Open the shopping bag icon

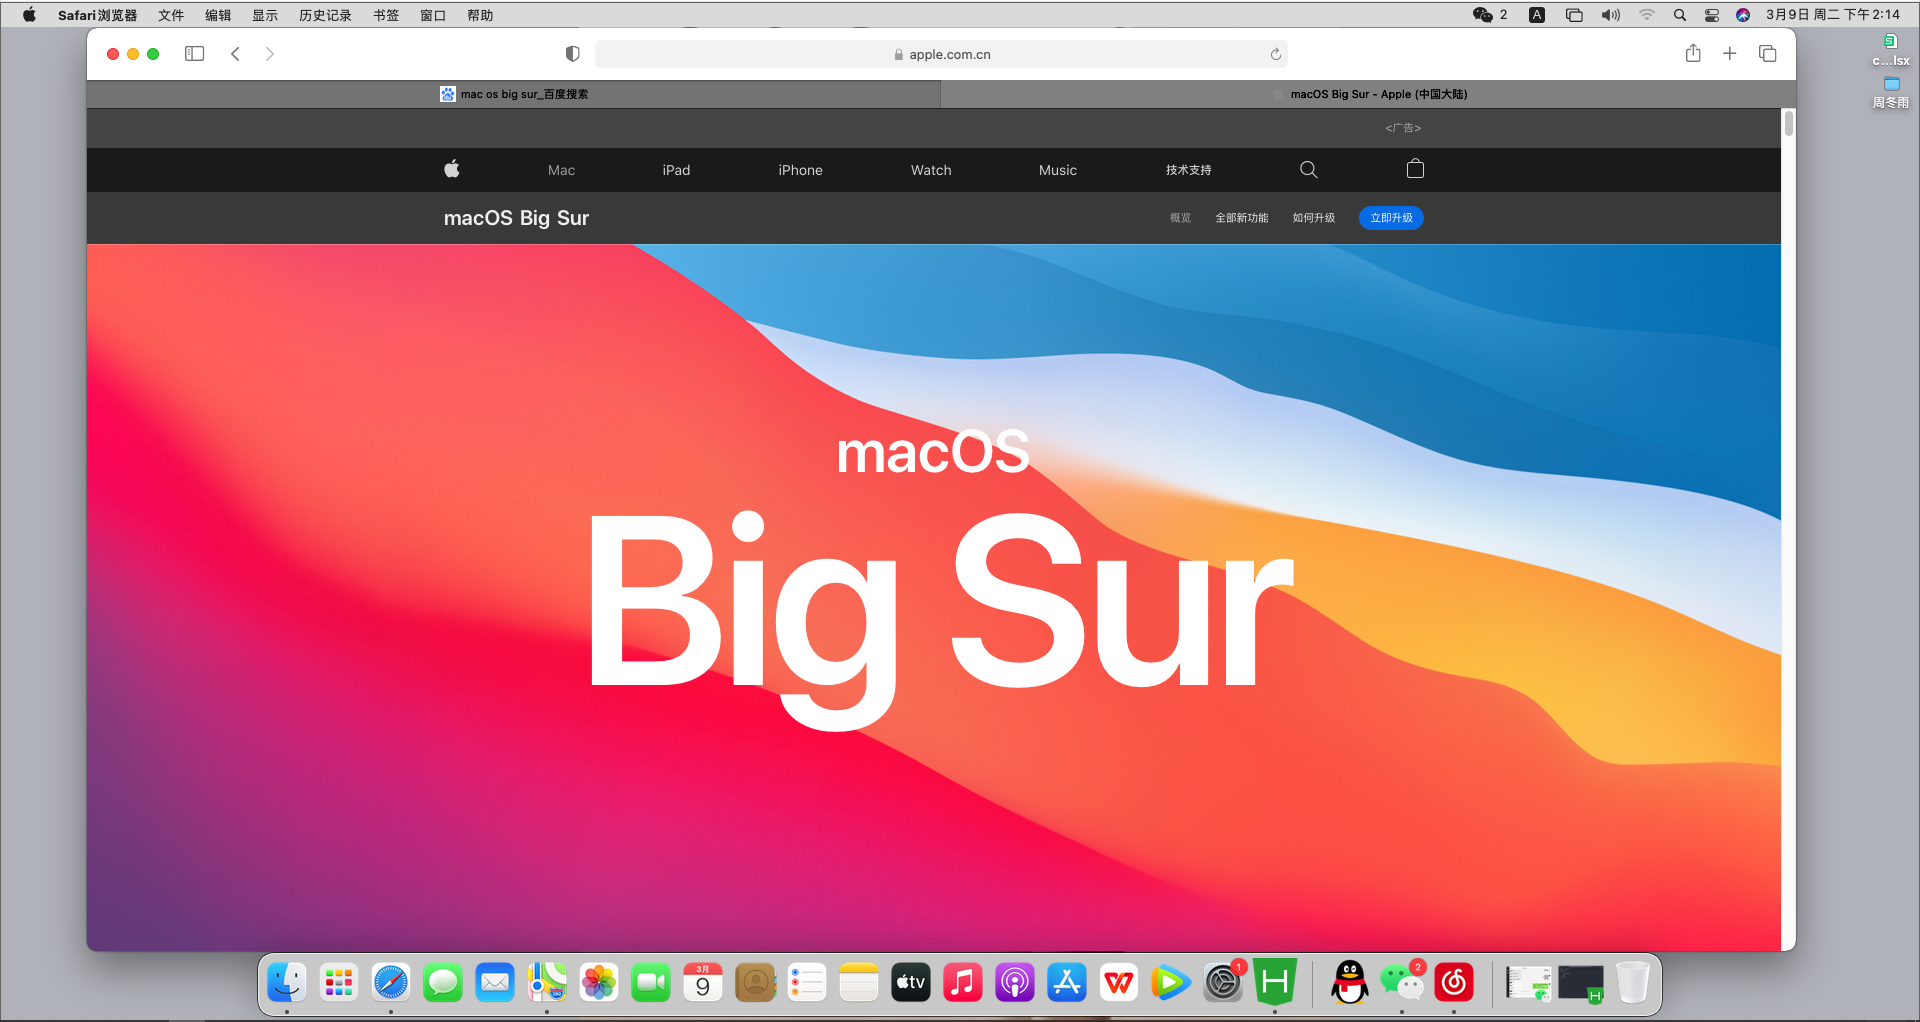pos(1415,168)
